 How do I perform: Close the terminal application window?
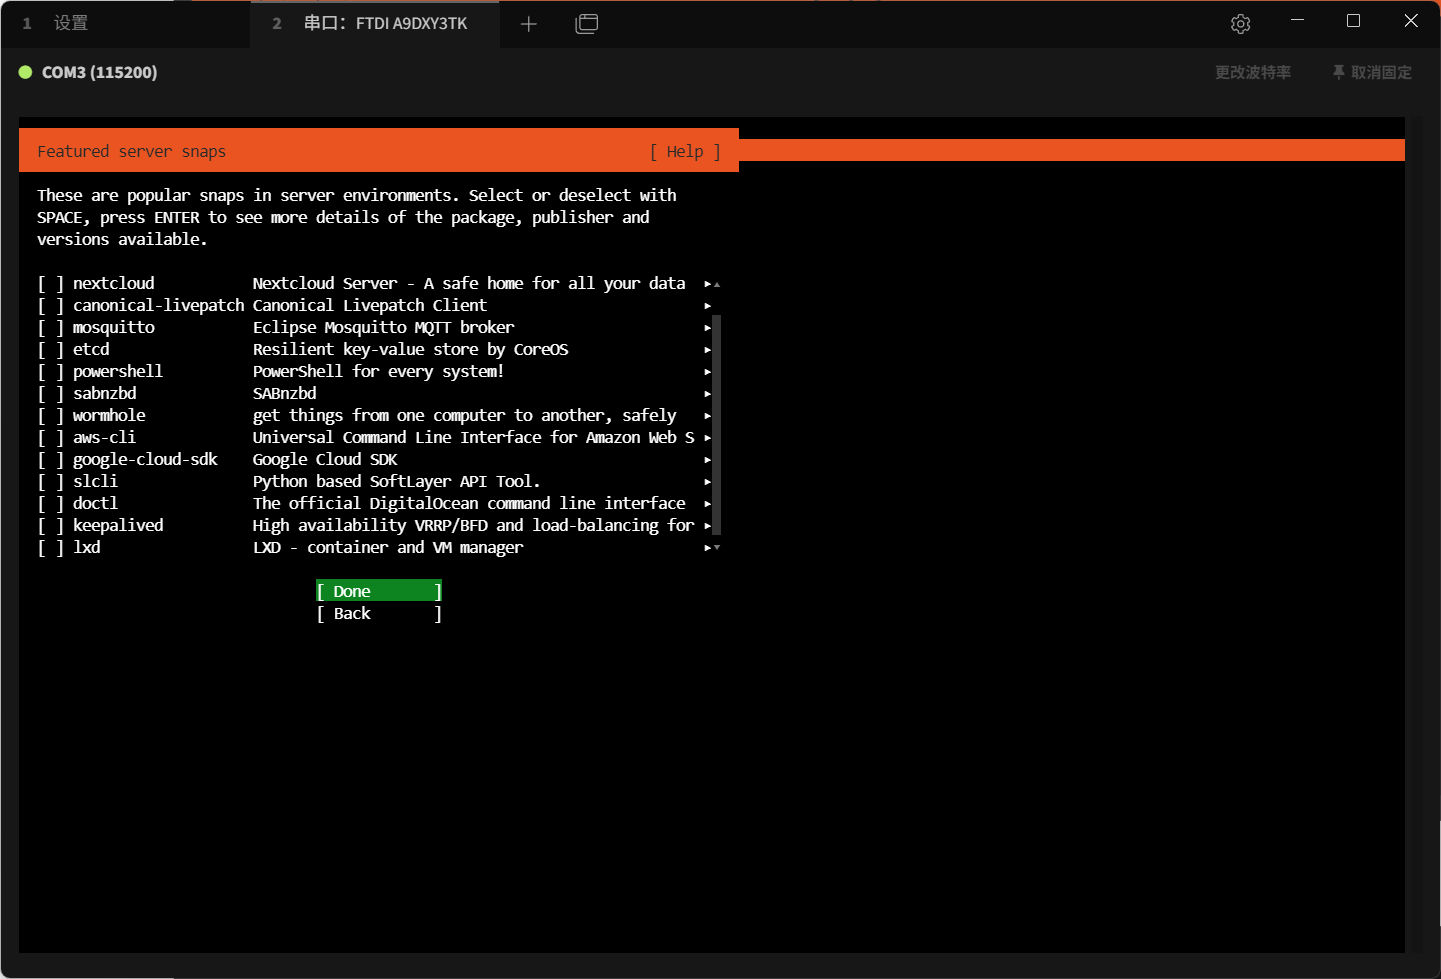(x=1411, y=21)
